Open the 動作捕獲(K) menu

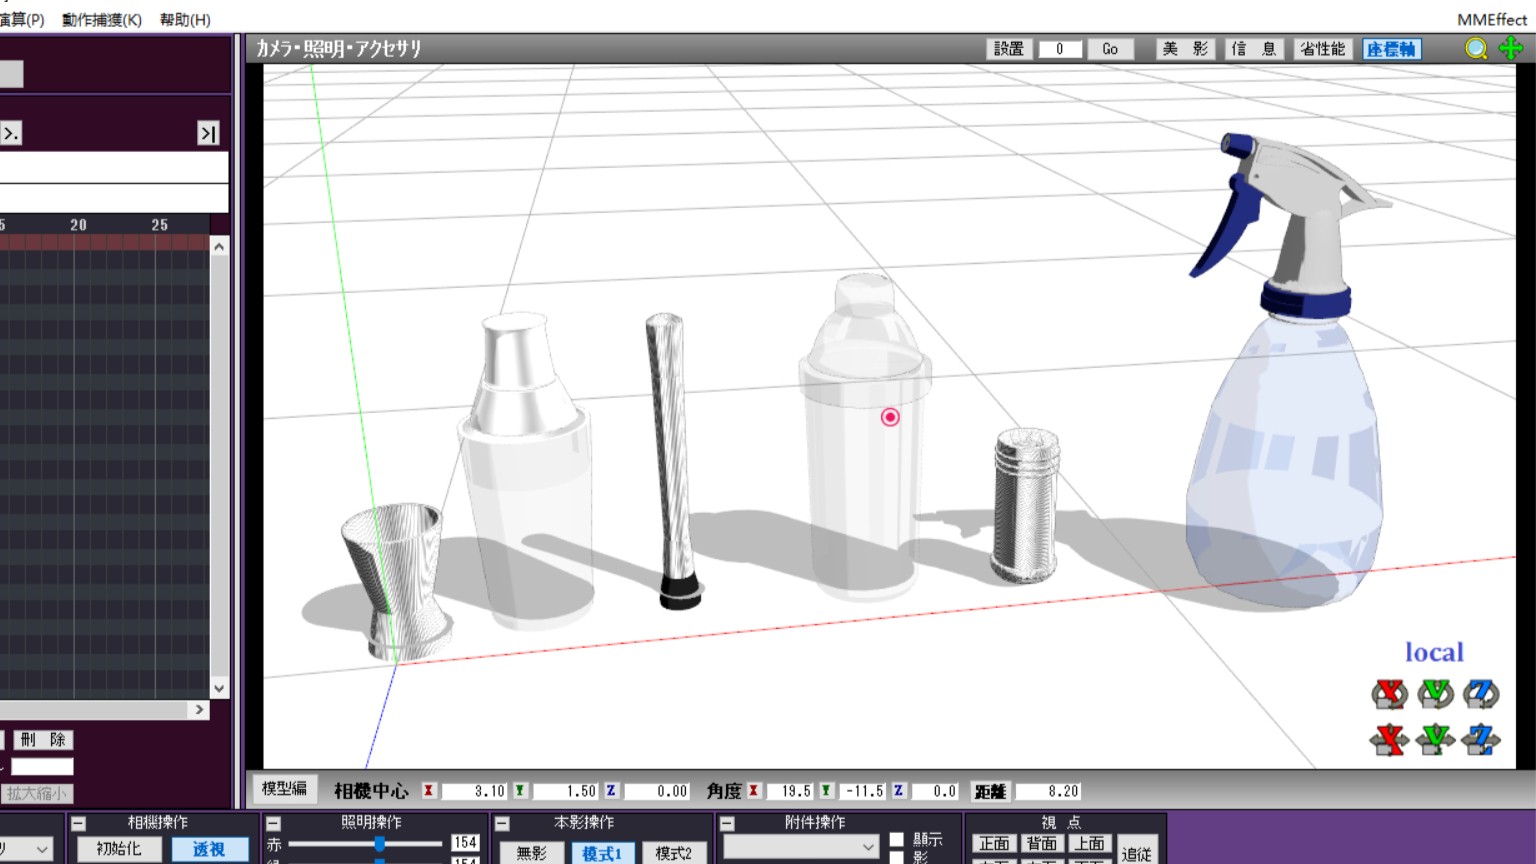102,20
